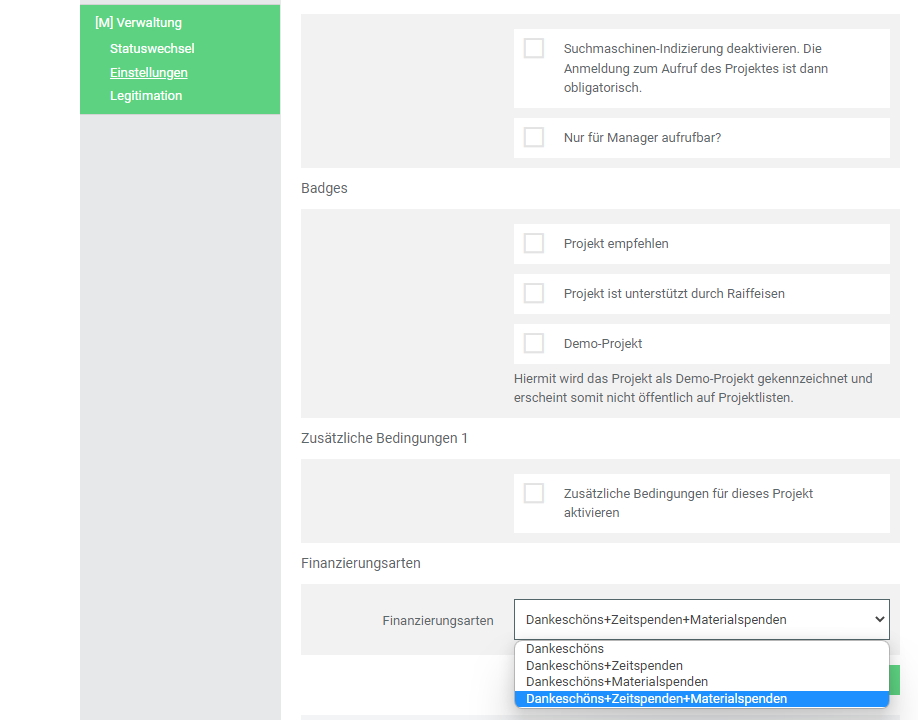Select Dankeschöns+Zeitspenden from the open list
The image size is (918, 720).
point(604,666)
